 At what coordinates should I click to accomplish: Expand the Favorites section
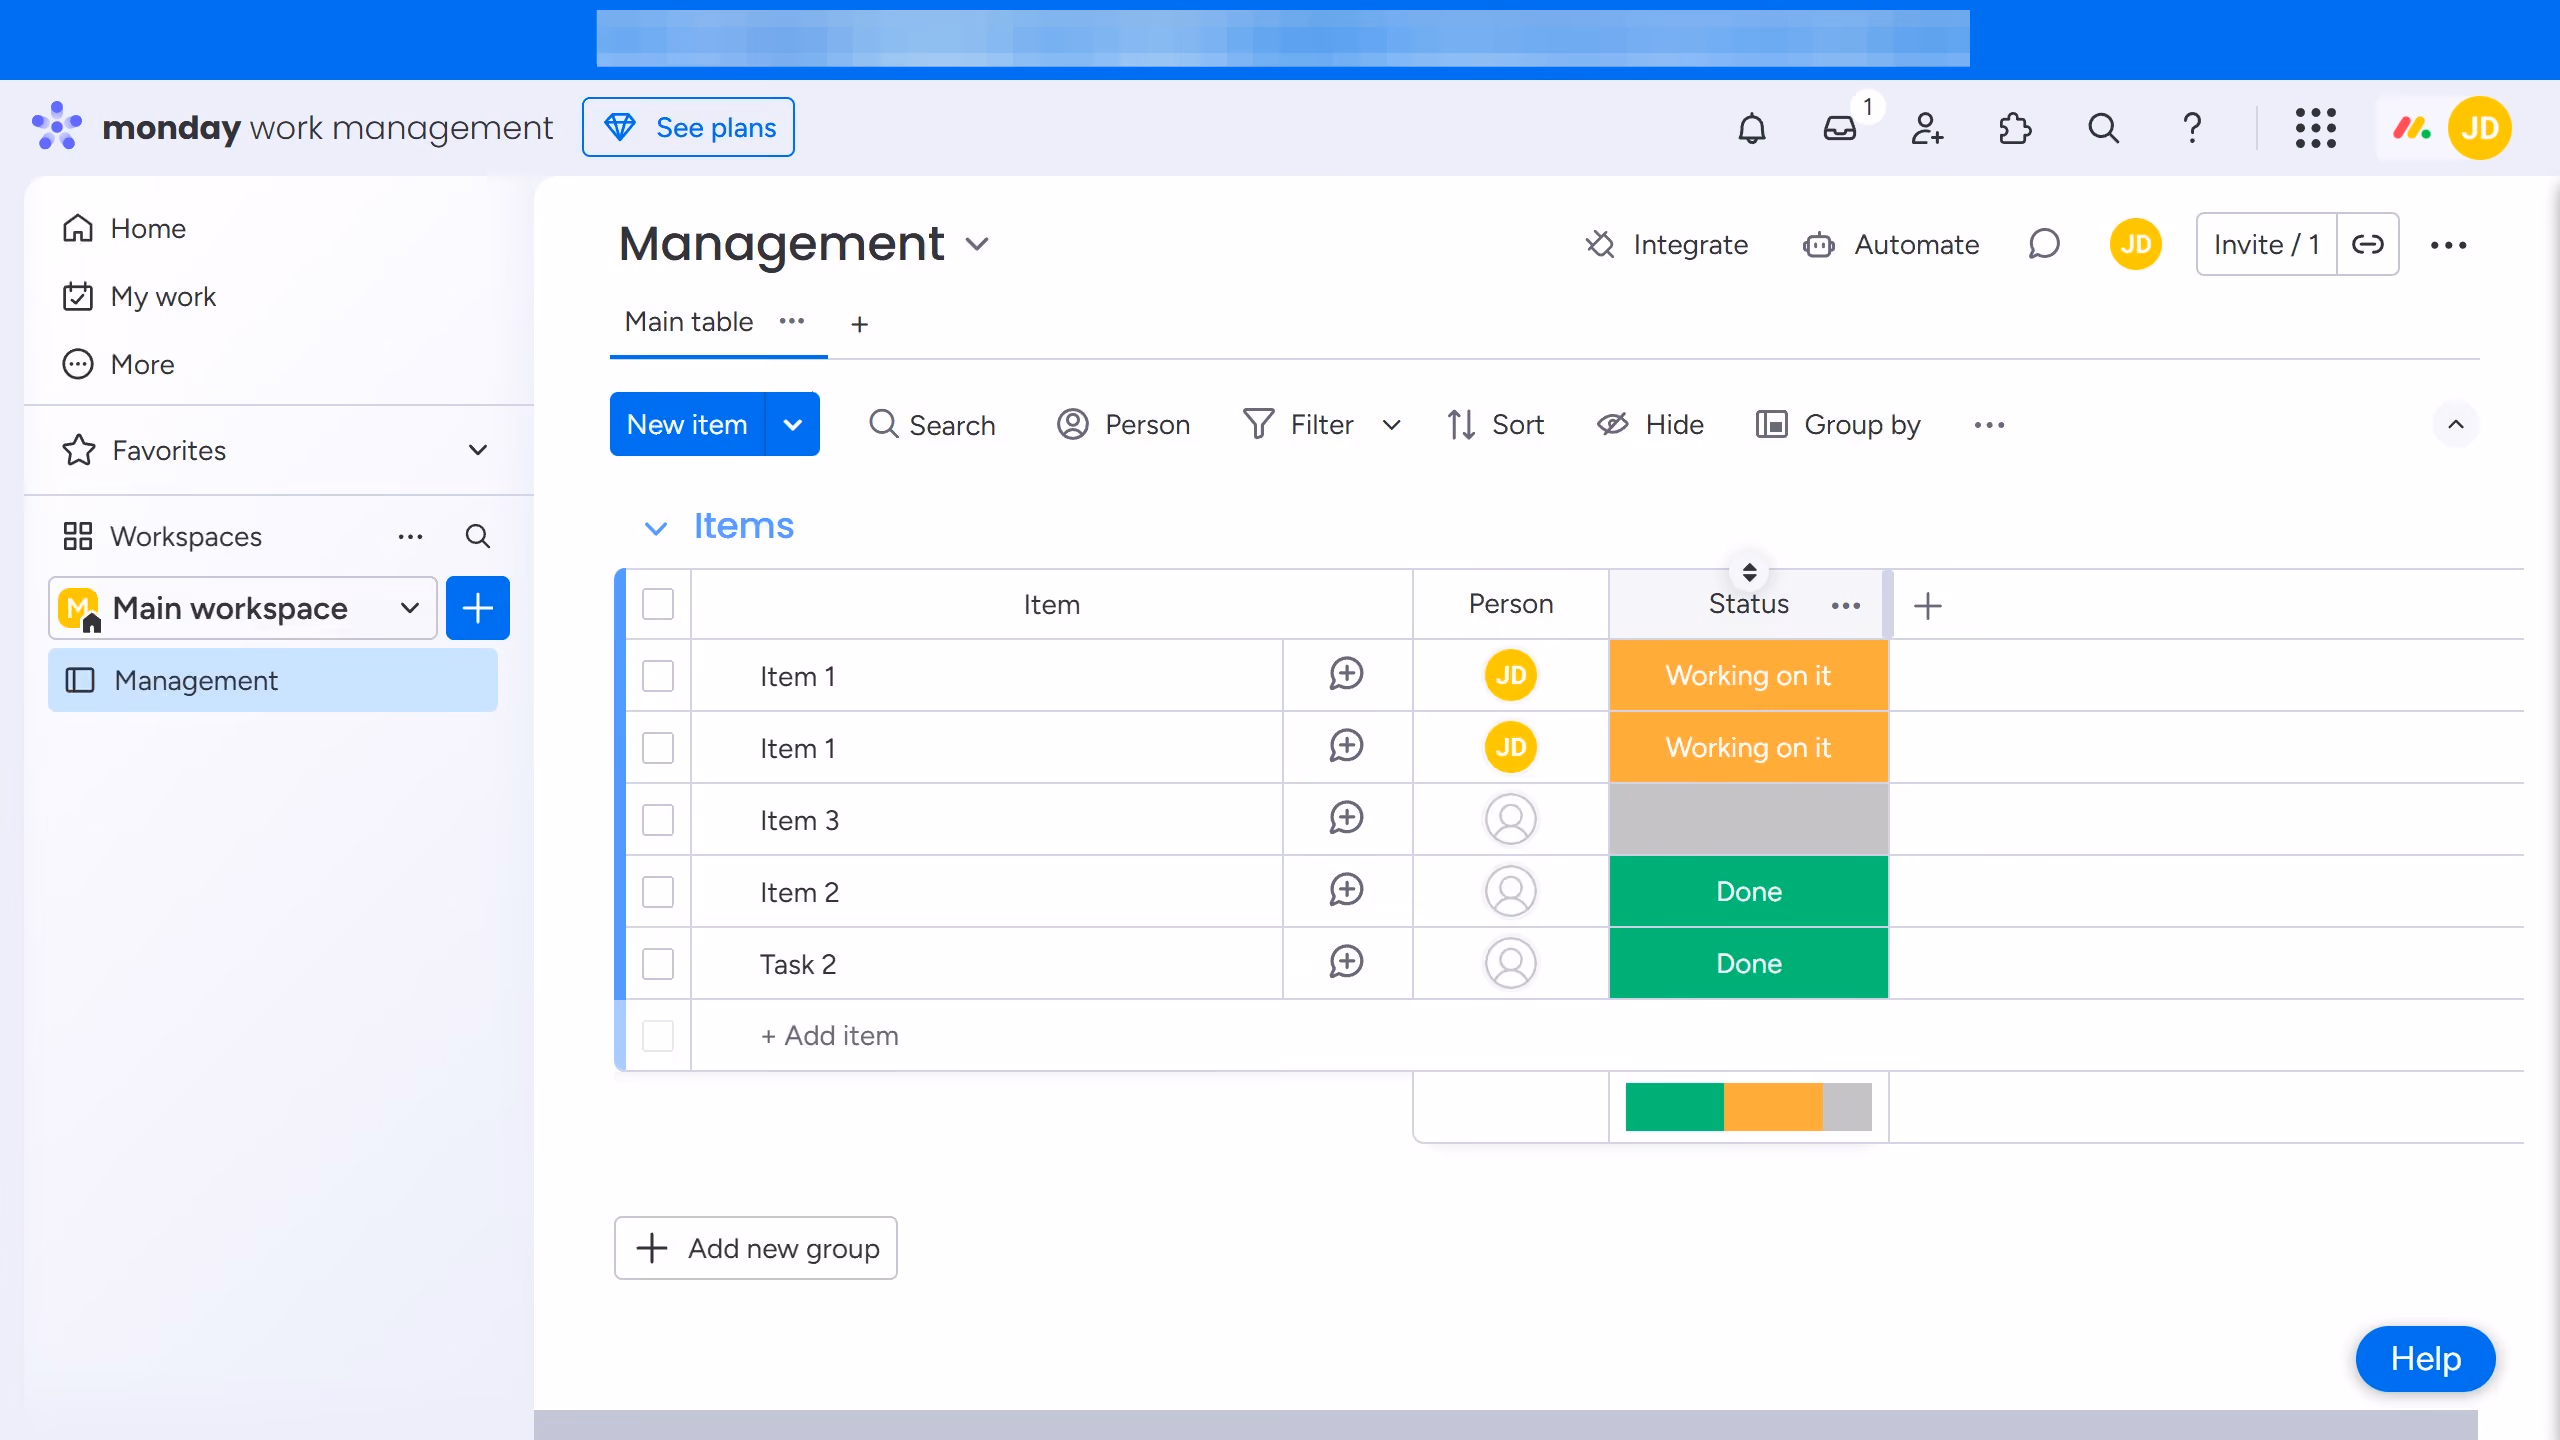[x=478, y=450]
